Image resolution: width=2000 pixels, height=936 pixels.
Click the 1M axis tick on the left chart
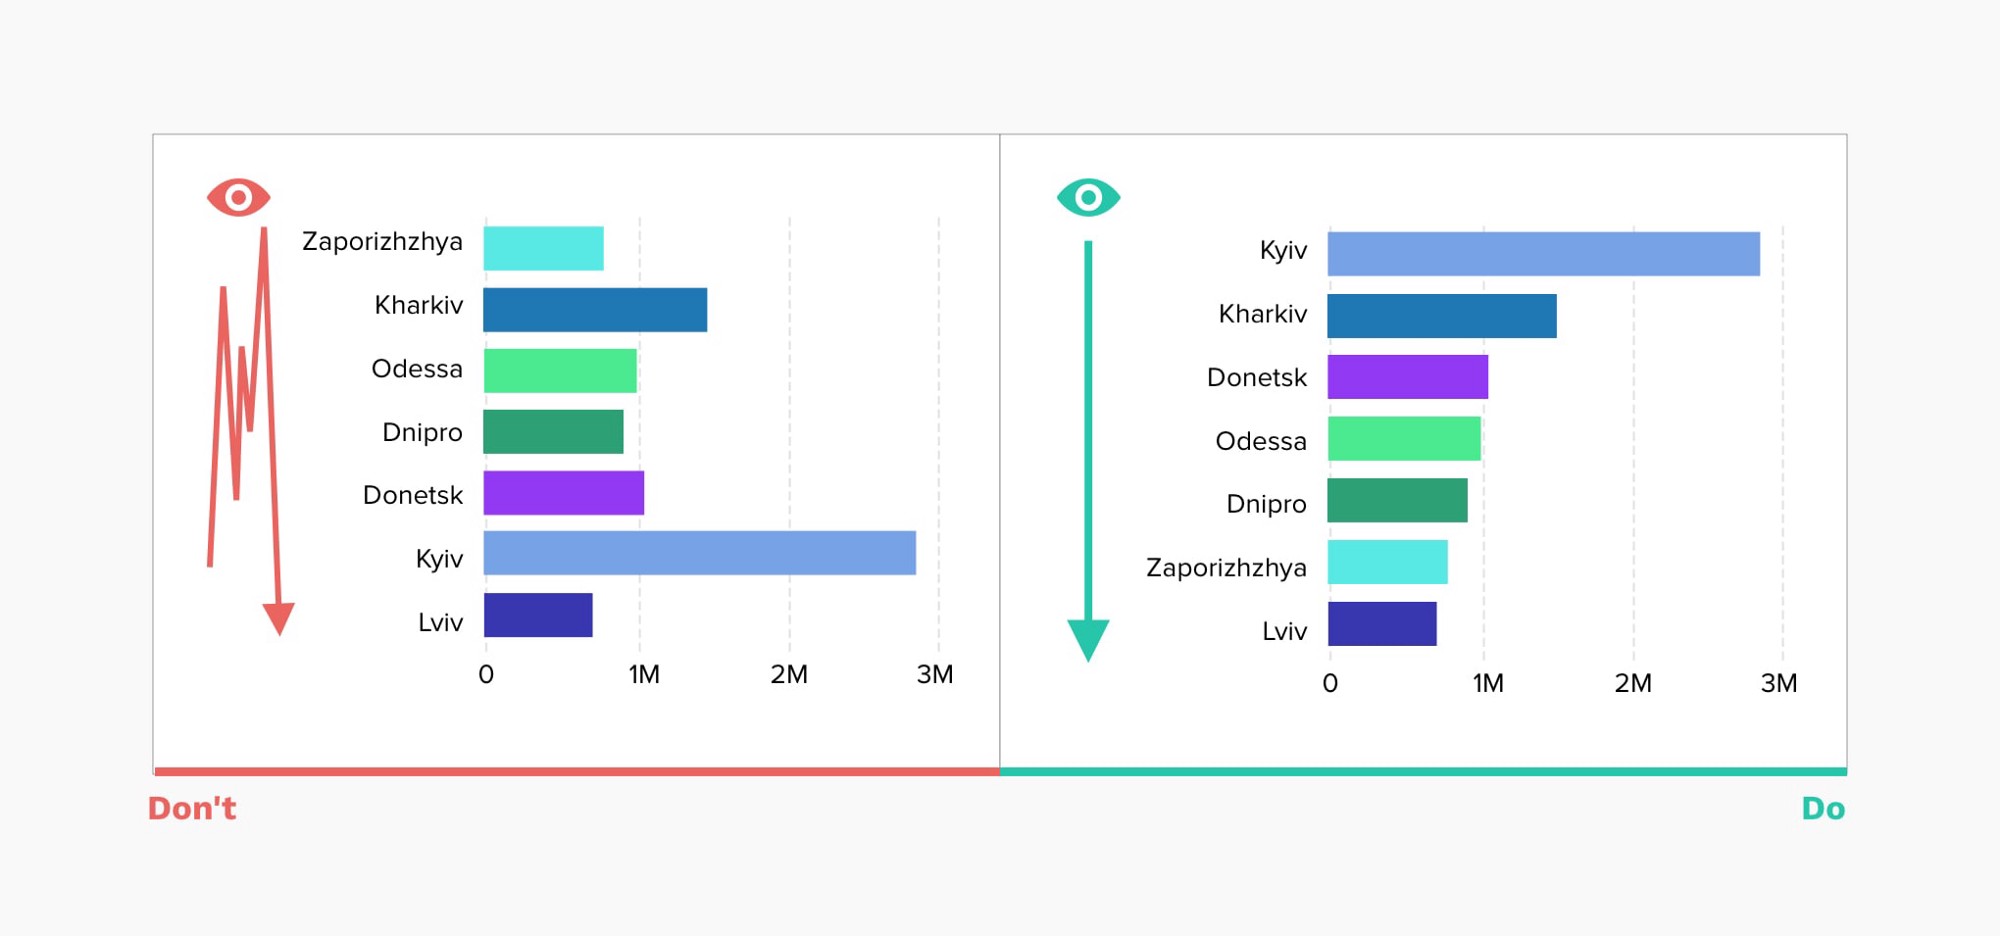click(x=644, y=674)
